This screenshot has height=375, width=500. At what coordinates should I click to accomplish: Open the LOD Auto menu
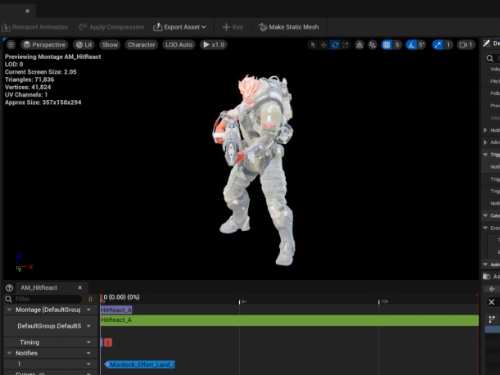pos(179,44)
